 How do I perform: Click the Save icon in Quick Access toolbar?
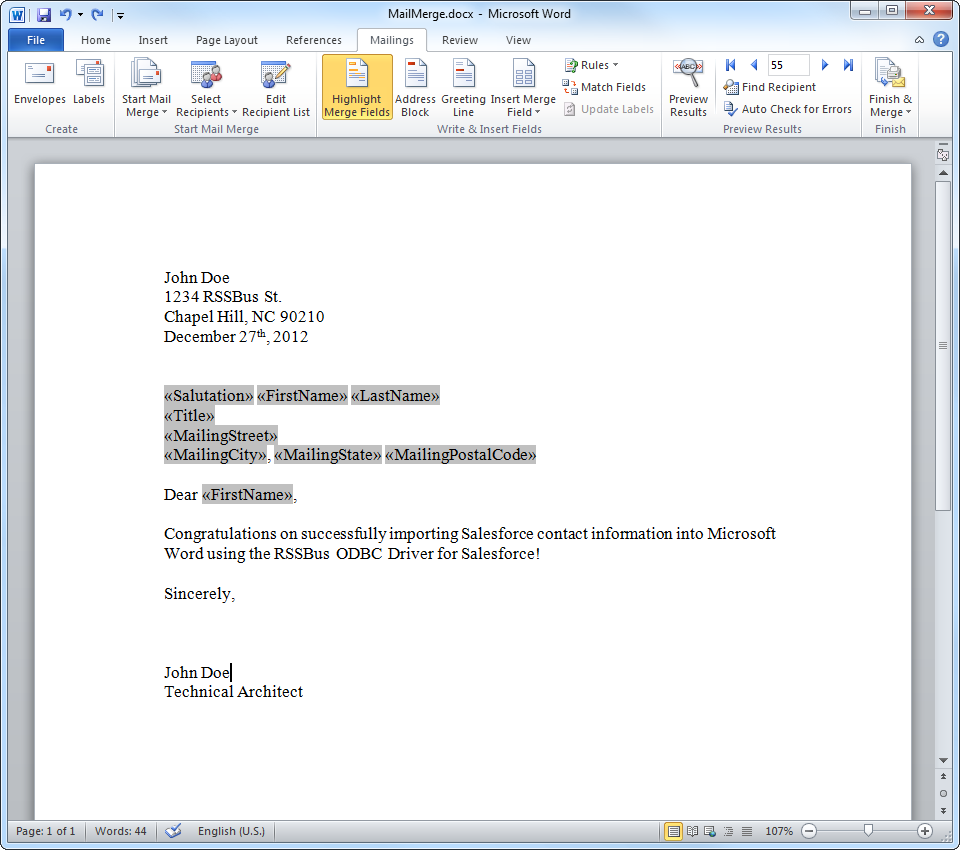click(44, 15)
